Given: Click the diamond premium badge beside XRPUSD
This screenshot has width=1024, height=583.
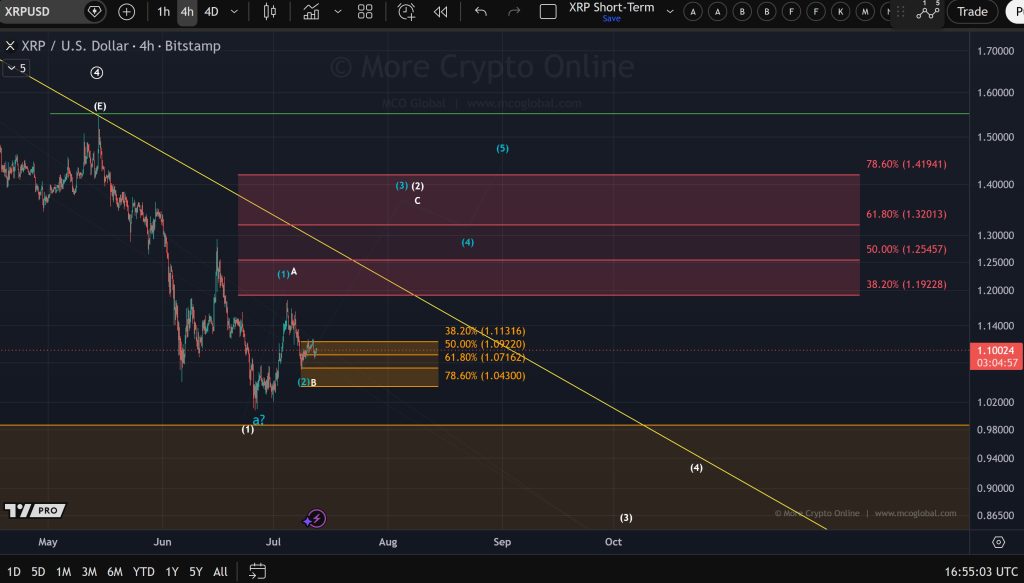Looking at the screenshot, I should tap(95, 12).
